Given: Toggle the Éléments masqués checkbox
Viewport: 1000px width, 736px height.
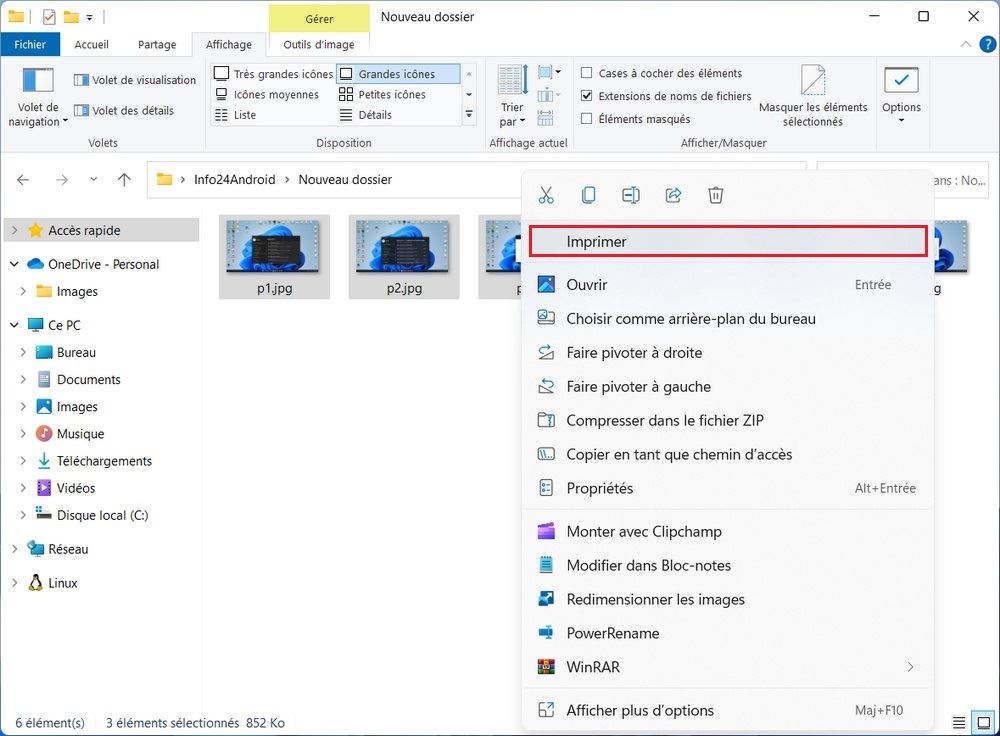Looking at the screenshot, I should (x=587, y=119).
